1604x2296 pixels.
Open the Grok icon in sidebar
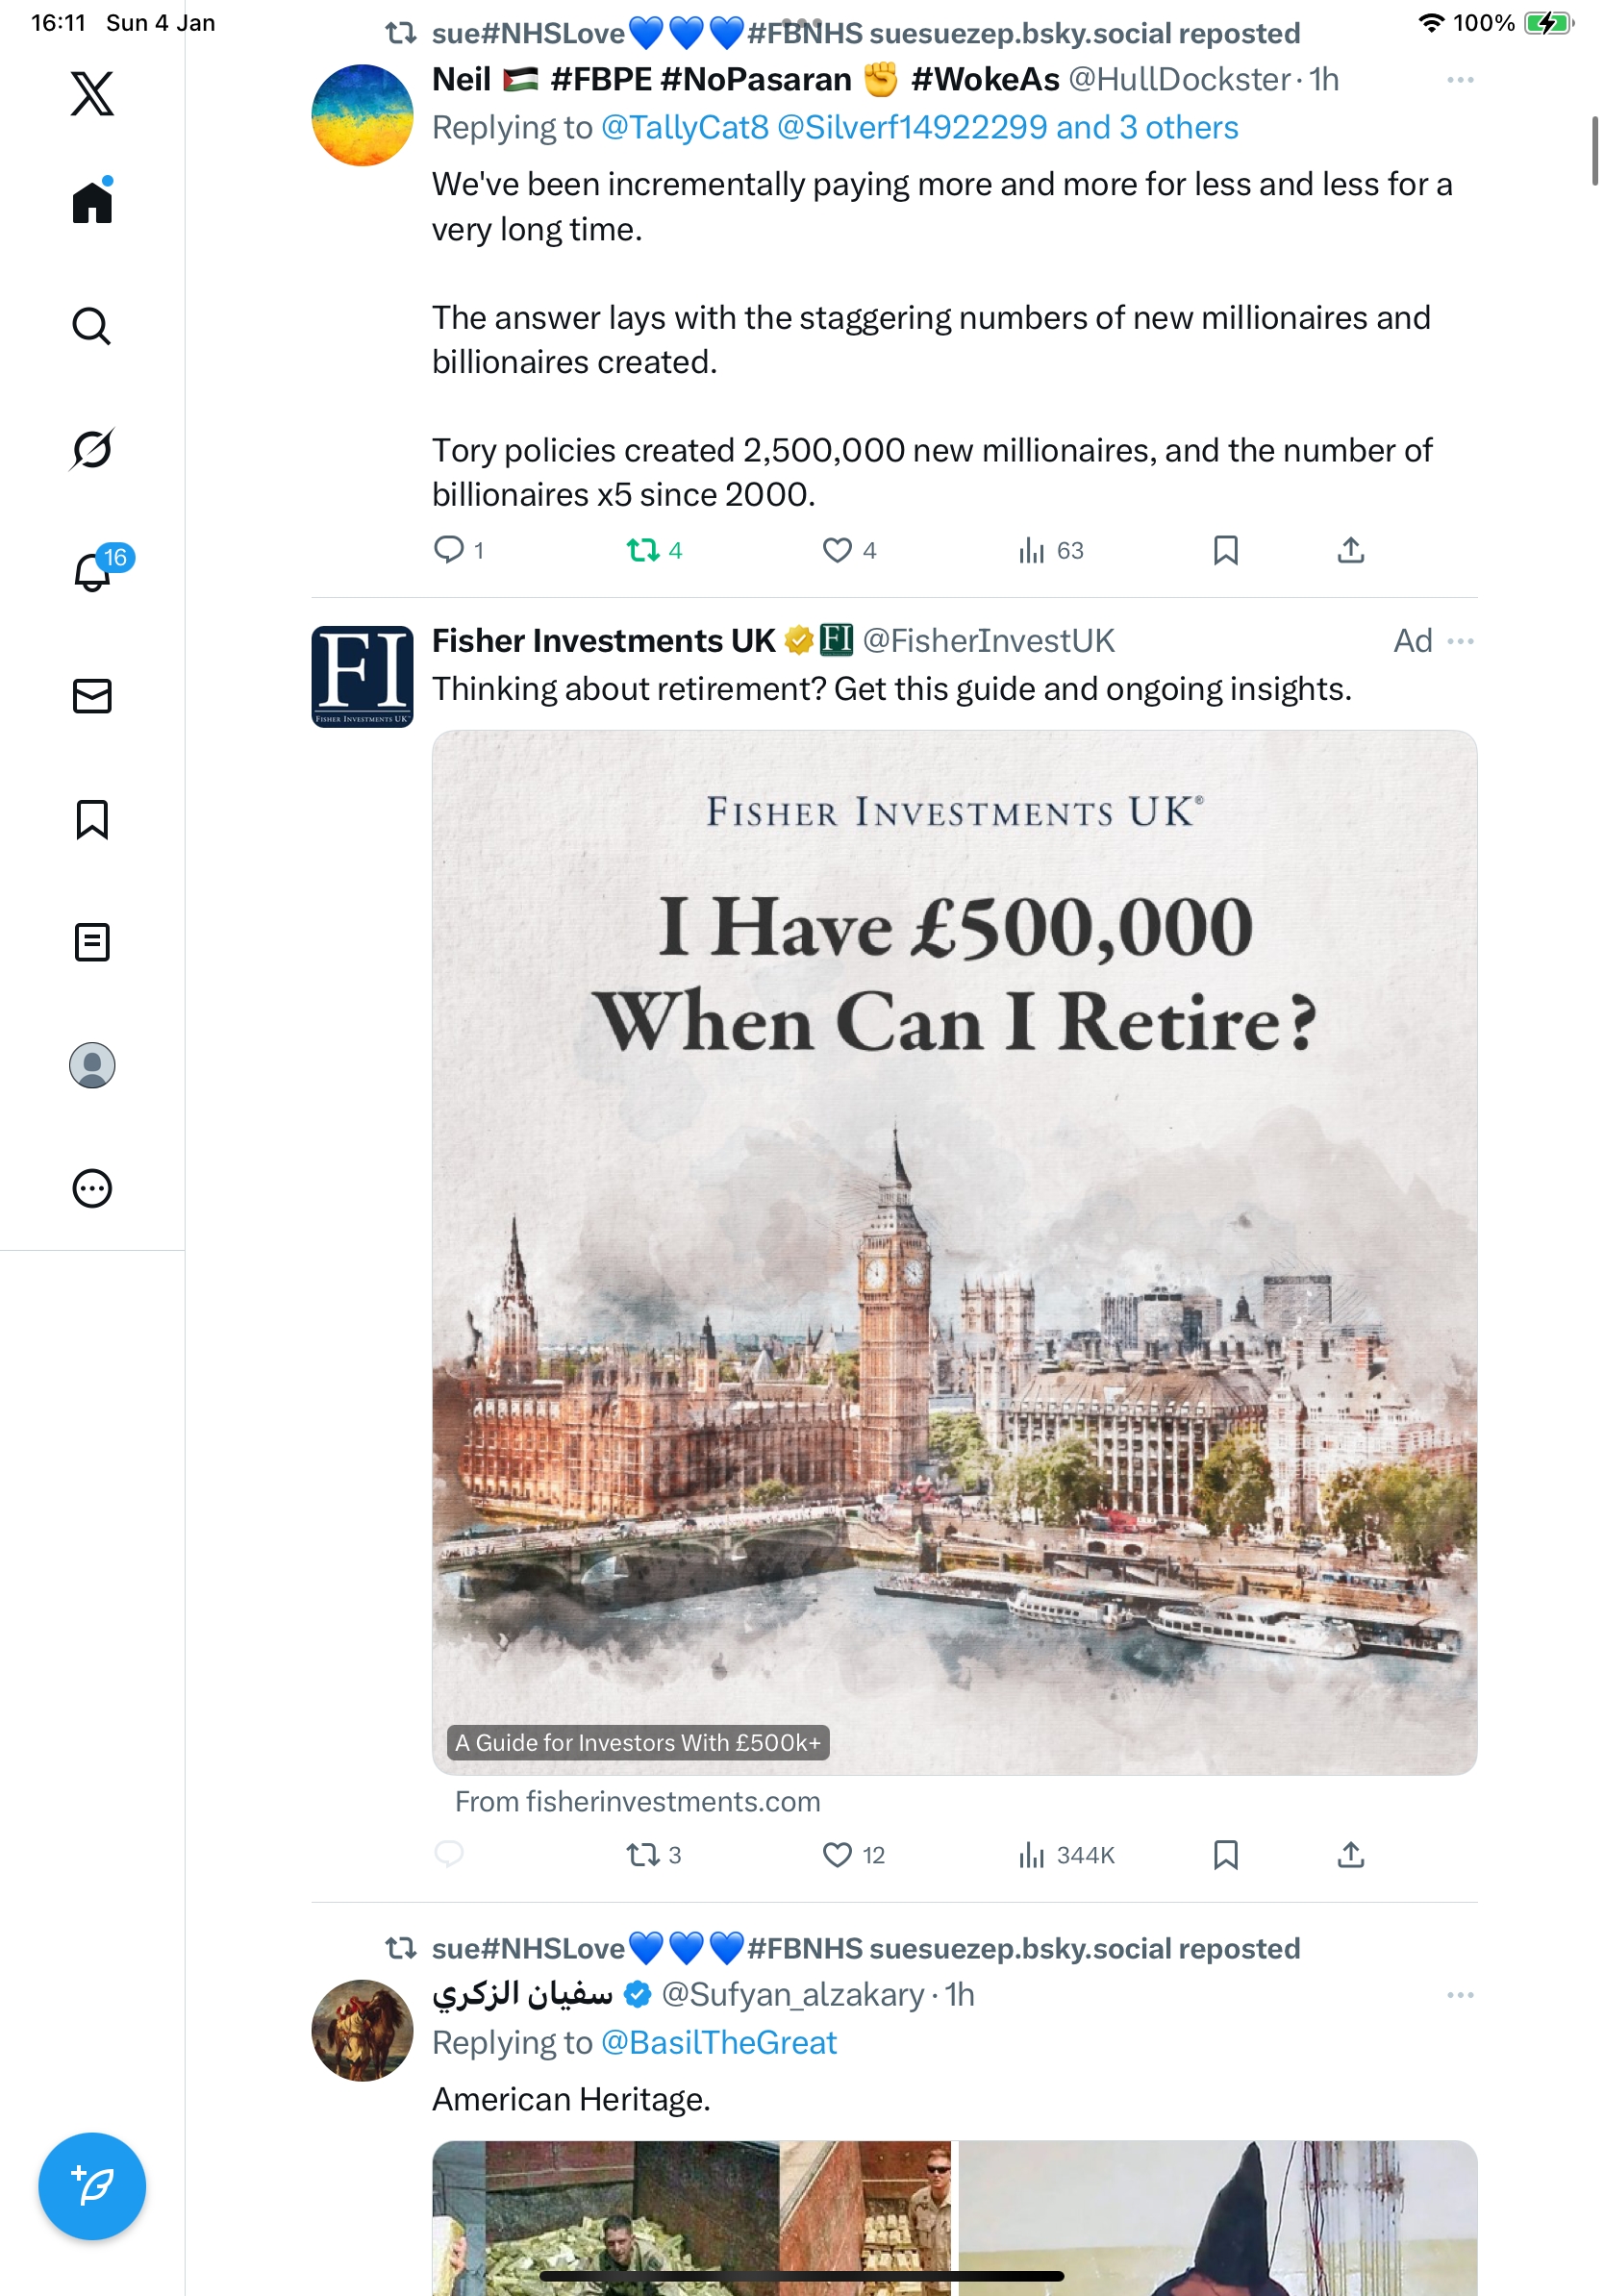(x=92, y=449)
